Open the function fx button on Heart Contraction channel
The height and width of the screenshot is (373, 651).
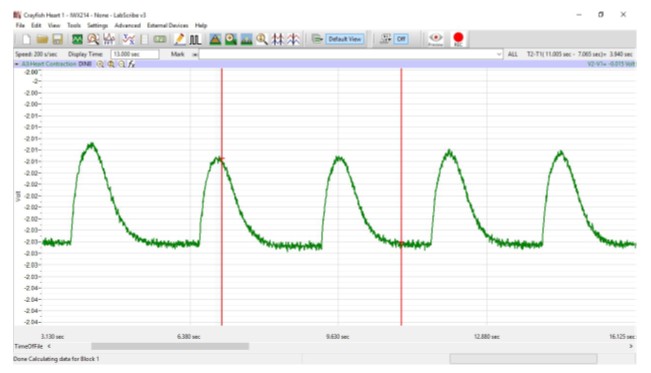coord(132,64)
